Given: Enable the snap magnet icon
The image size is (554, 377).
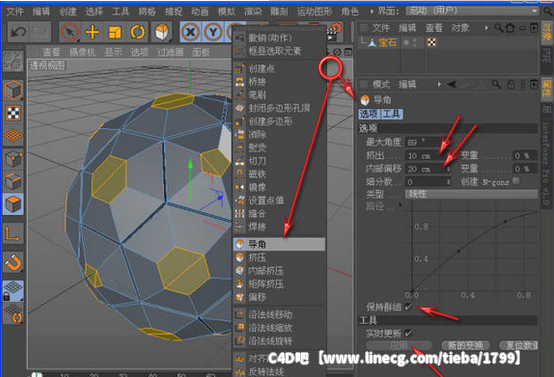Looking at the screenshot, I should [x=13, y=263].
